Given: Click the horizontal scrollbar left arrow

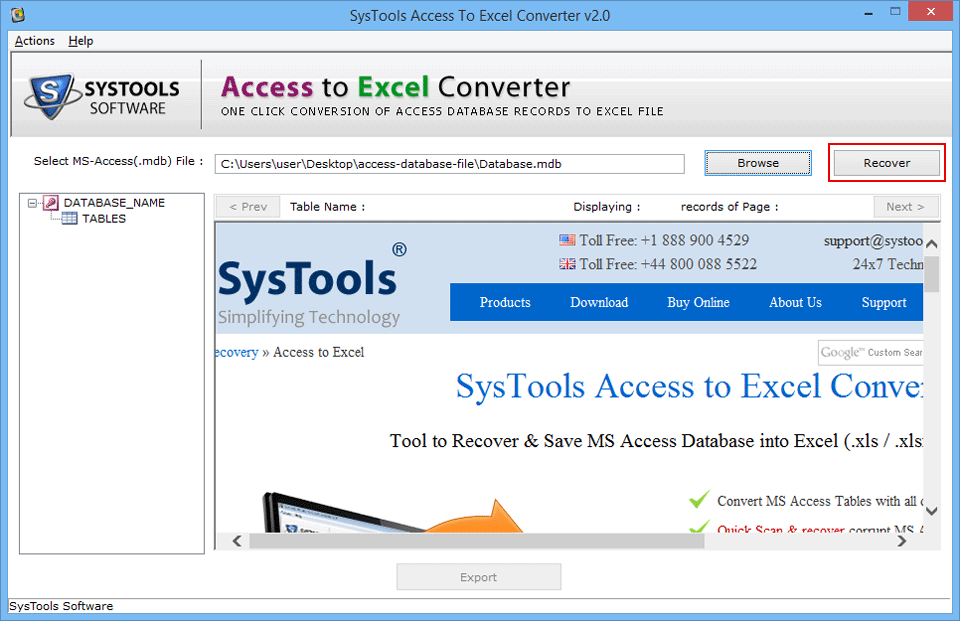Looking at the screenshot, I should coord(238,541).
